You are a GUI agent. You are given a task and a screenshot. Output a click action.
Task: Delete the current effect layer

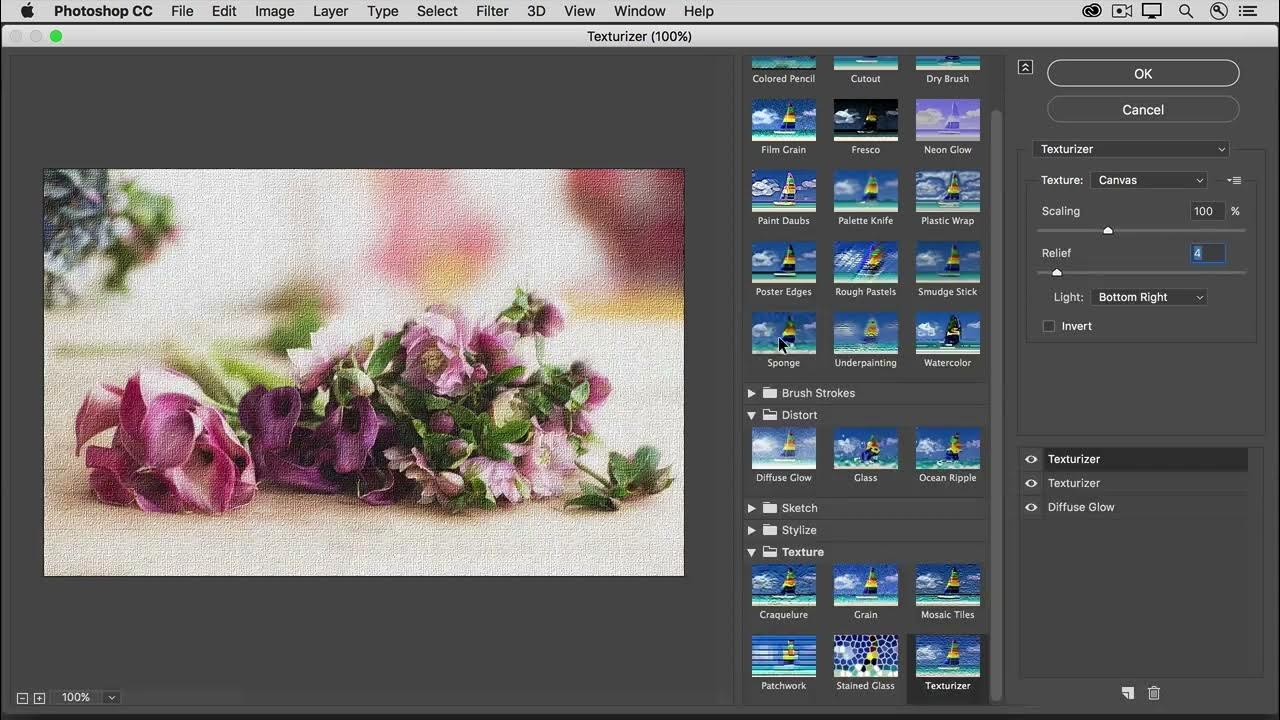point(1154,693)
